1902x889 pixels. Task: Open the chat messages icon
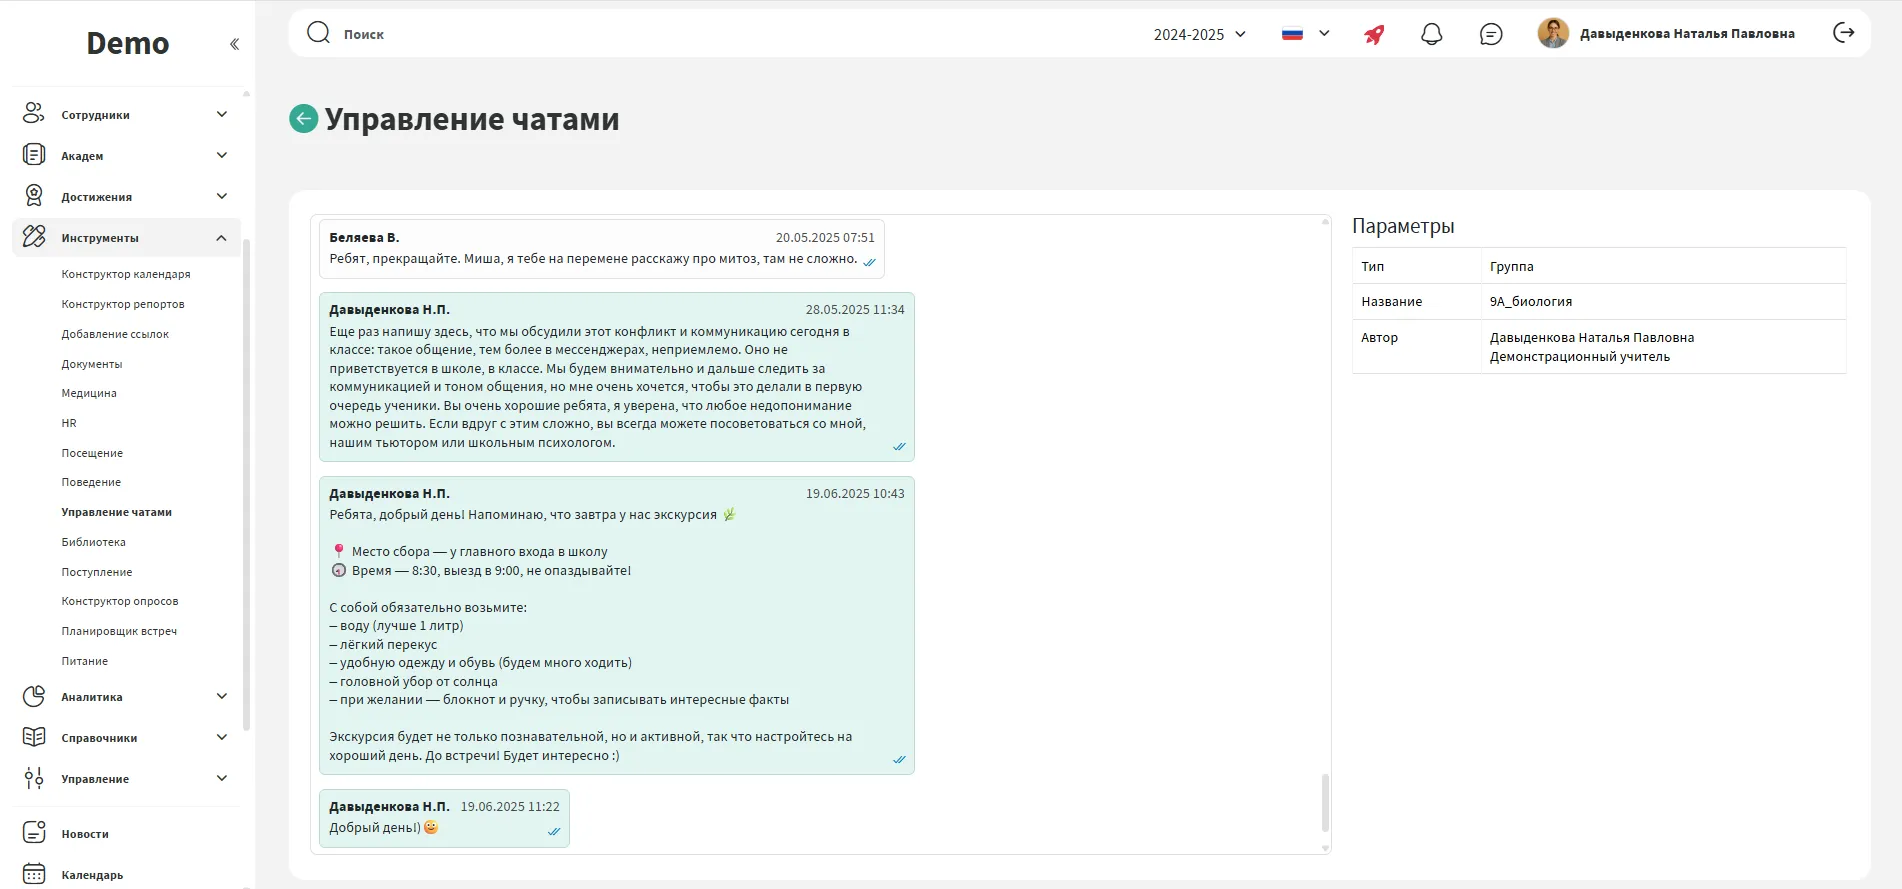(1490, 34)
